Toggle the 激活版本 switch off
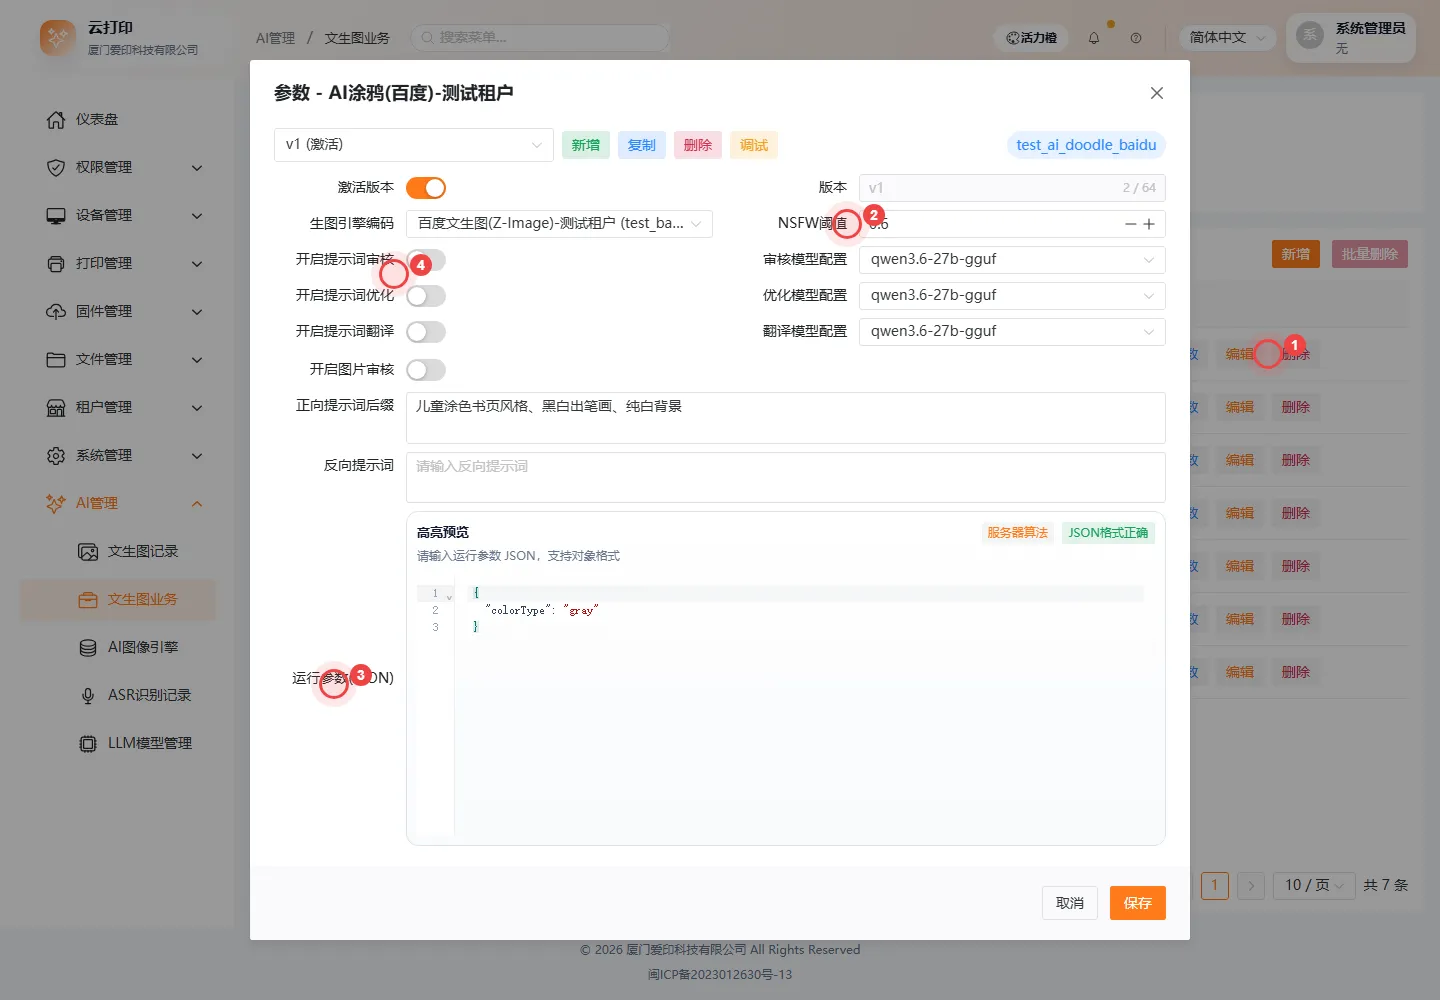The width and height of the screenshot is (1440, 1000). pos(426,188)
